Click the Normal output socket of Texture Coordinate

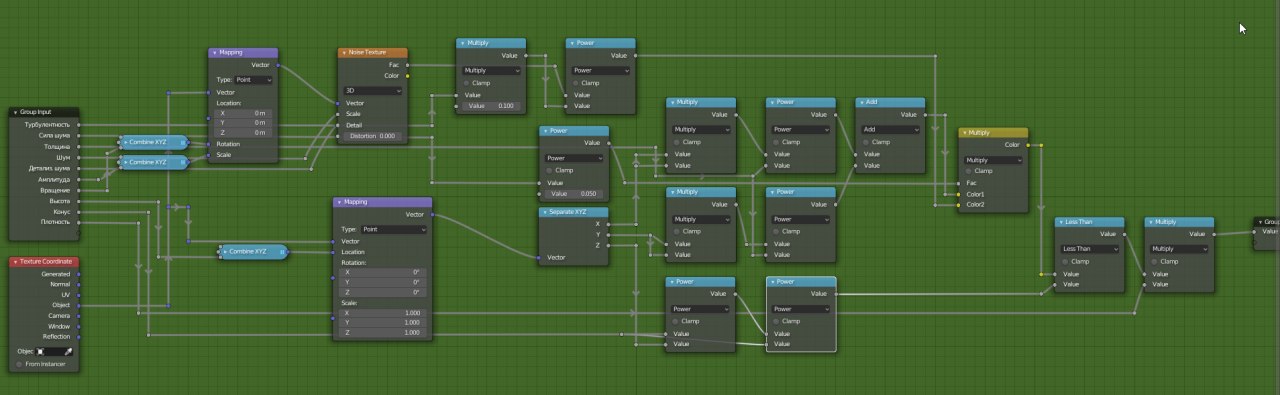[x=79, y=284]
